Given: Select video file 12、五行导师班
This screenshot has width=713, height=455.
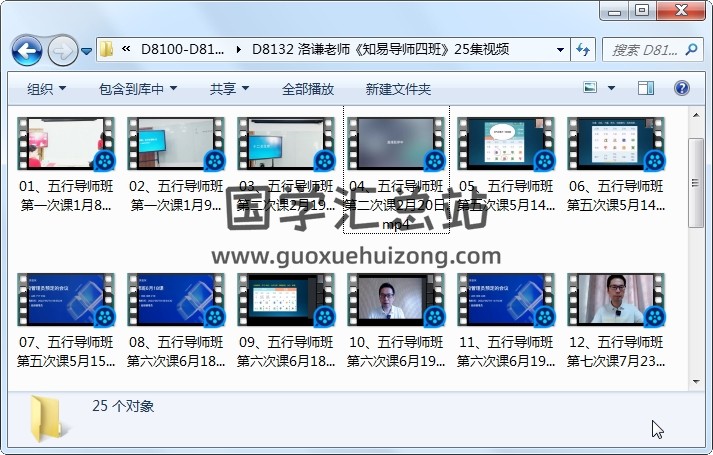Looking at the screenshot, I should (x=616, y=300).
